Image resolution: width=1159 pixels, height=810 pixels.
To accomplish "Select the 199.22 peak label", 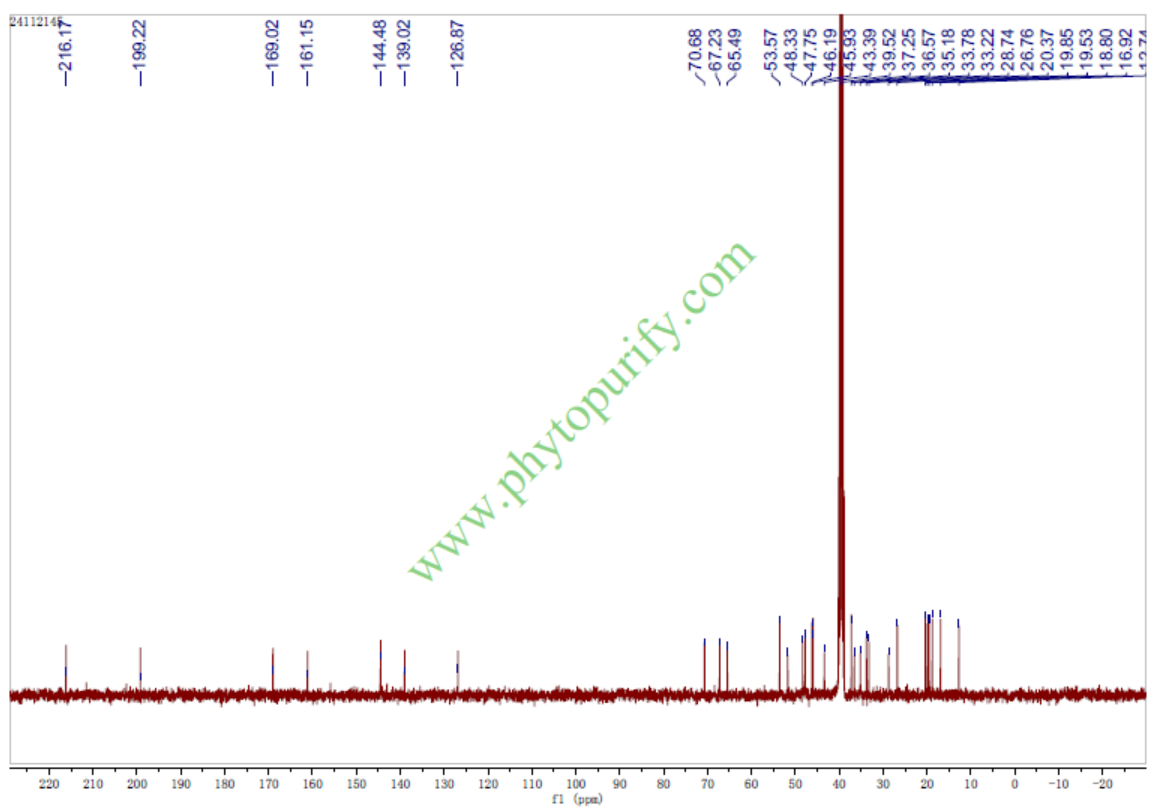I will point(140,44).
